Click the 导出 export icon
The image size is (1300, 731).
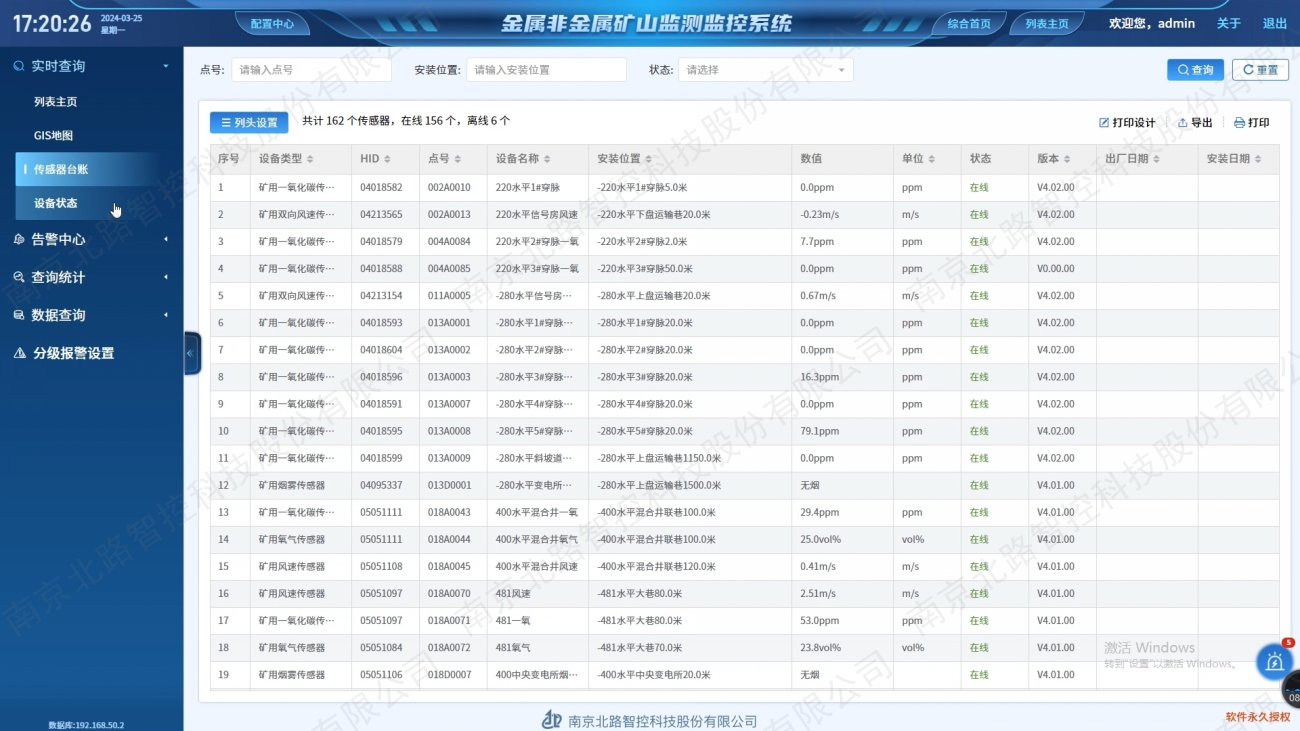(x=1183, y=123)
